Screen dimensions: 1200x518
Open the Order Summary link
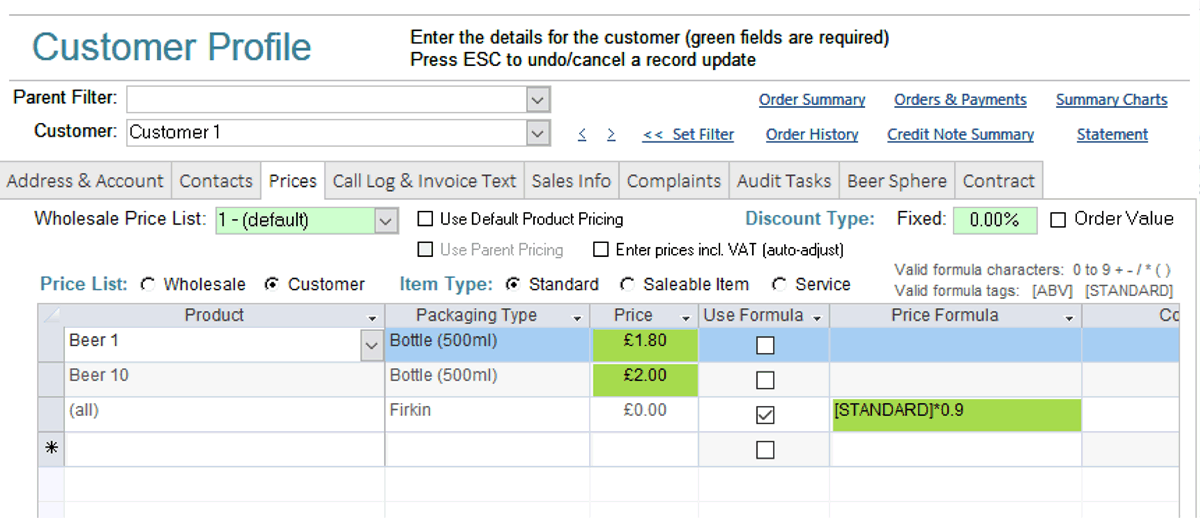pyautogui.click(x=812, y=100)
